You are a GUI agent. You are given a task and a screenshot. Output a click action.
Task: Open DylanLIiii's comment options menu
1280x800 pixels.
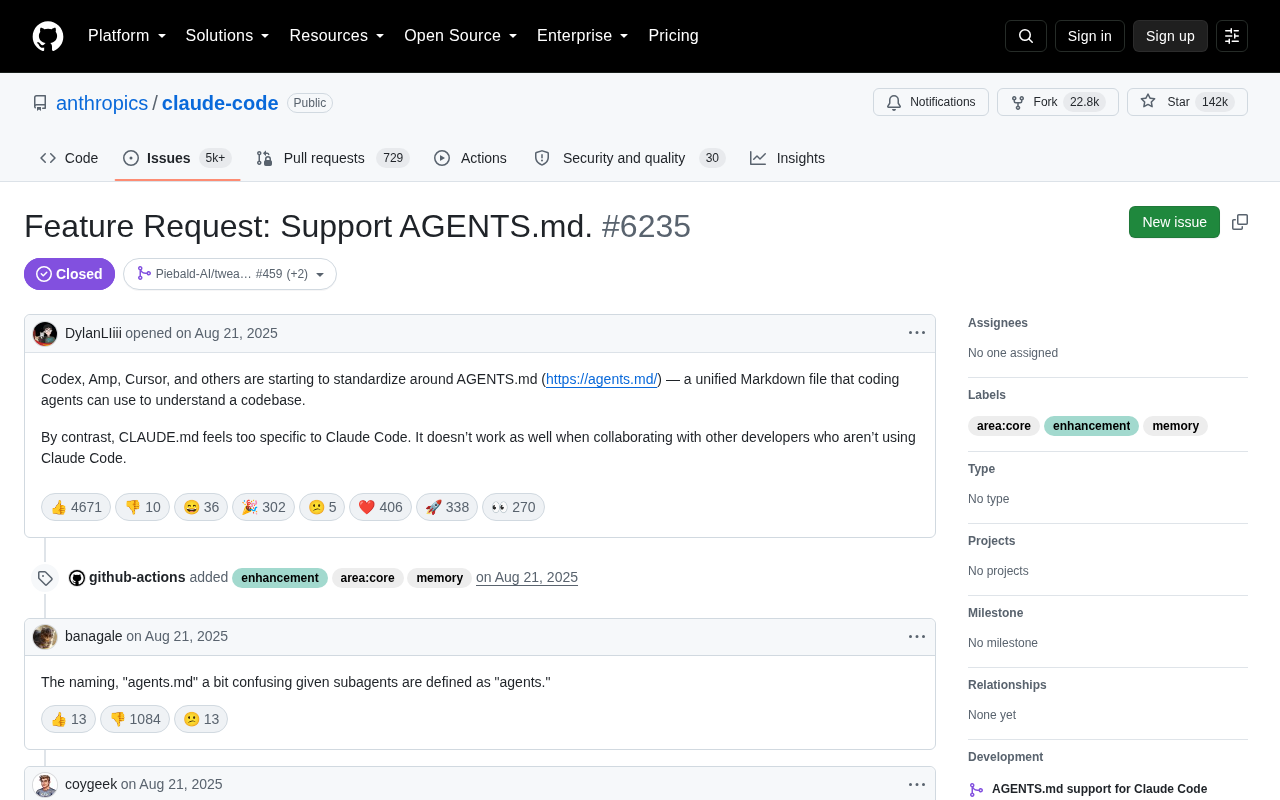pos(917,333)
